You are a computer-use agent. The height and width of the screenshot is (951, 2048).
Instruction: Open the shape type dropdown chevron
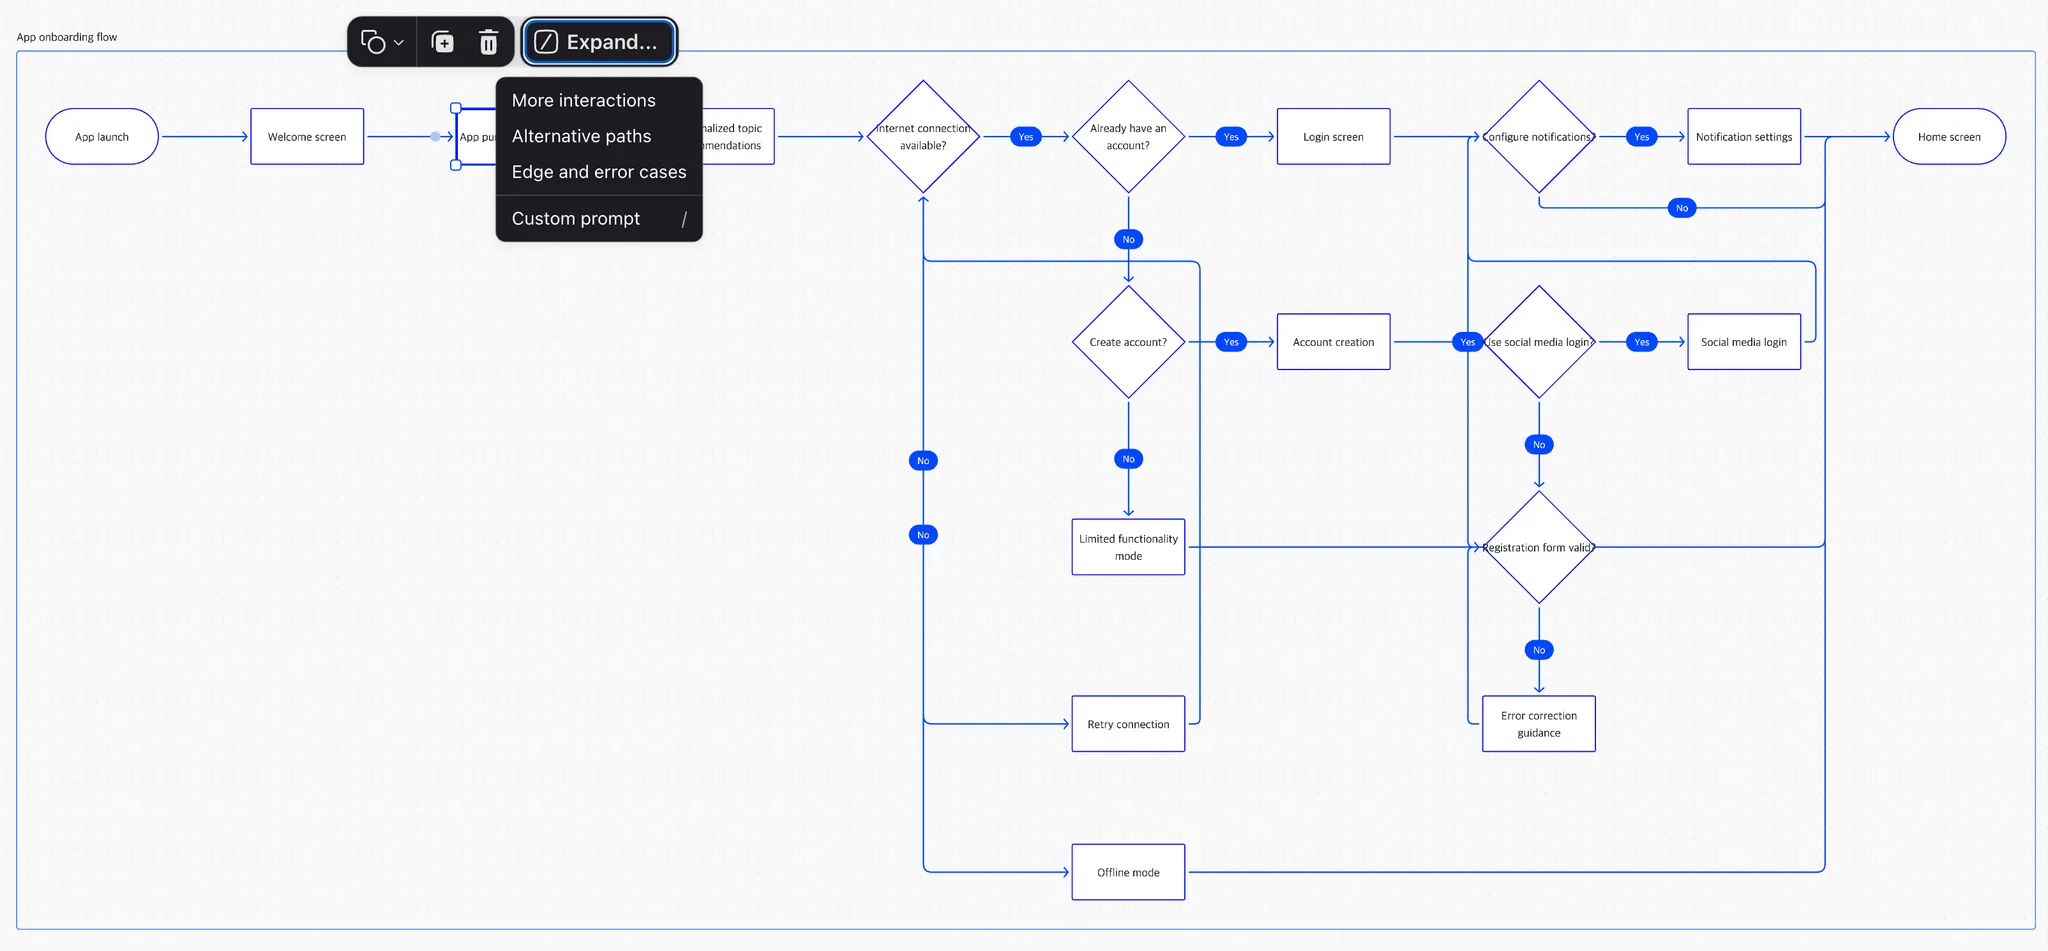point(399,42)
